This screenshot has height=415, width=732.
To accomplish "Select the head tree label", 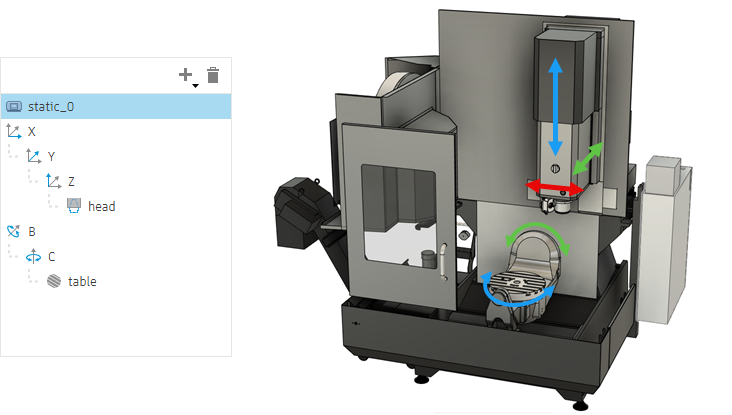I will (102, 206).
